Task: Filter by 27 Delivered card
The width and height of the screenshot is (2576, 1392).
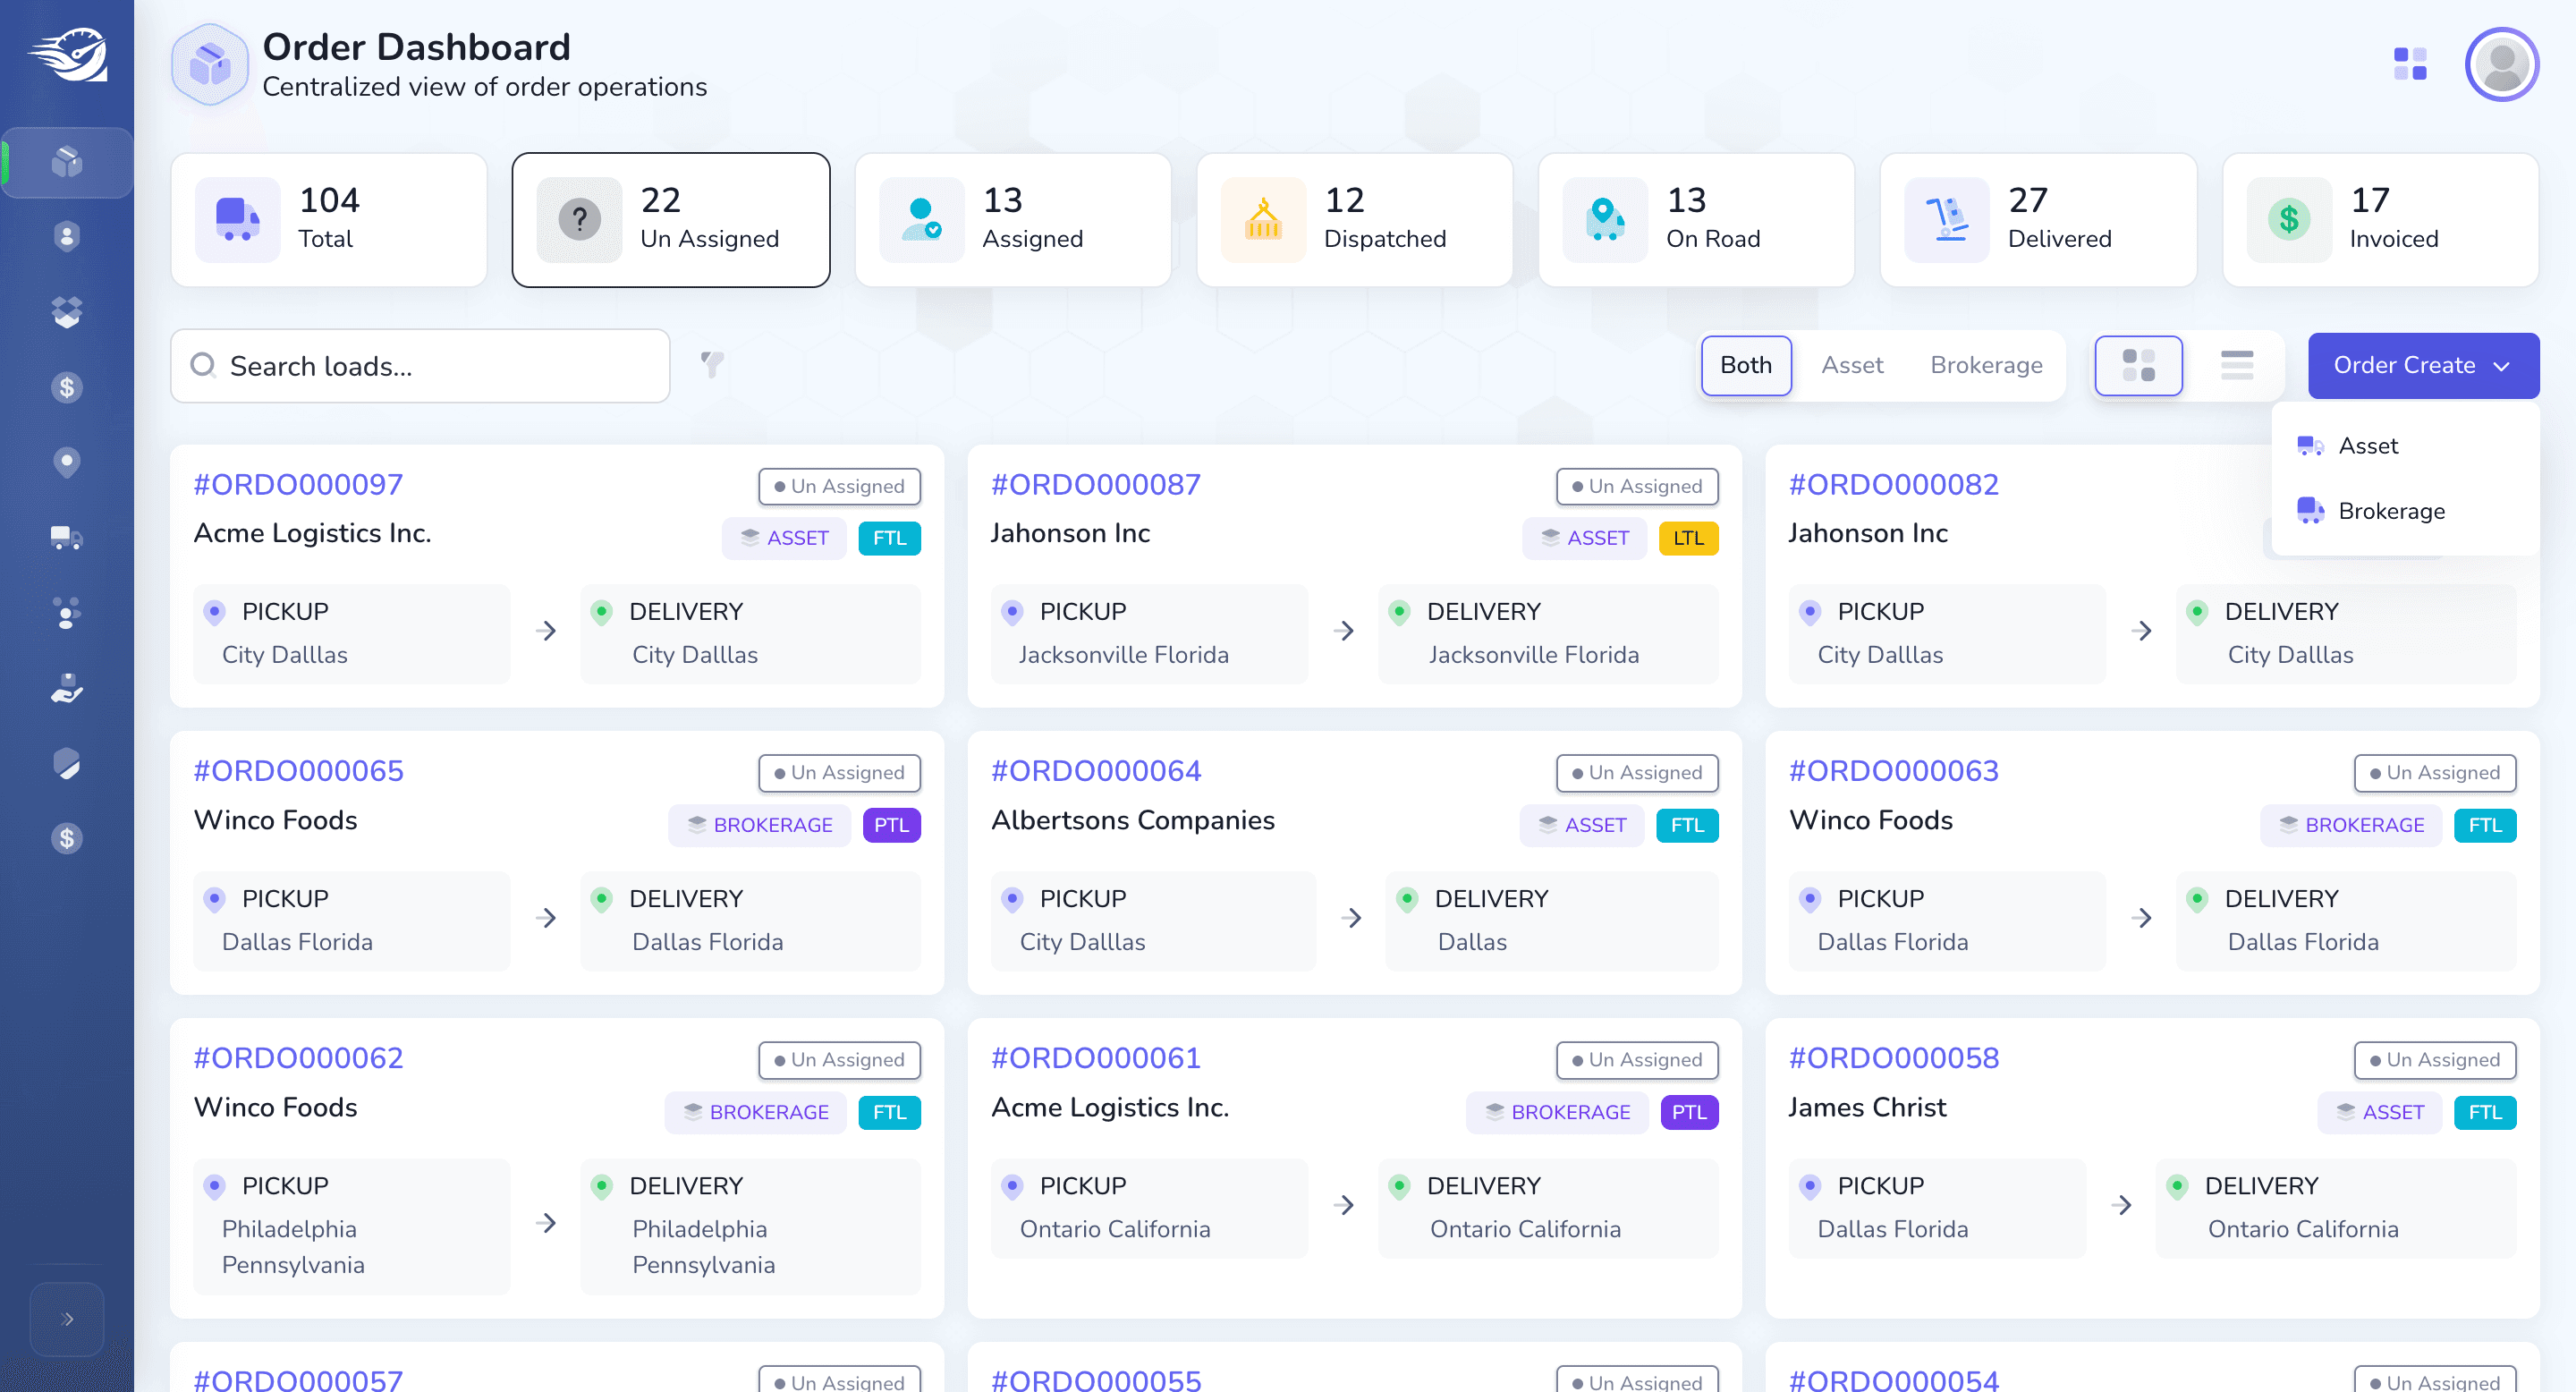Action: (x=2039, y=220)
